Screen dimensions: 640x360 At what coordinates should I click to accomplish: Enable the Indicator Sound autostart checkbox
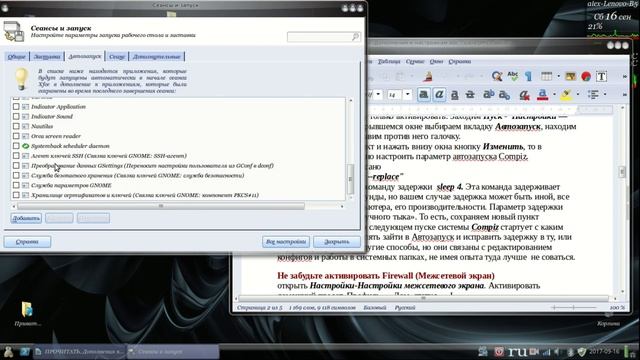pyautogui.click(x=16, y=116)
